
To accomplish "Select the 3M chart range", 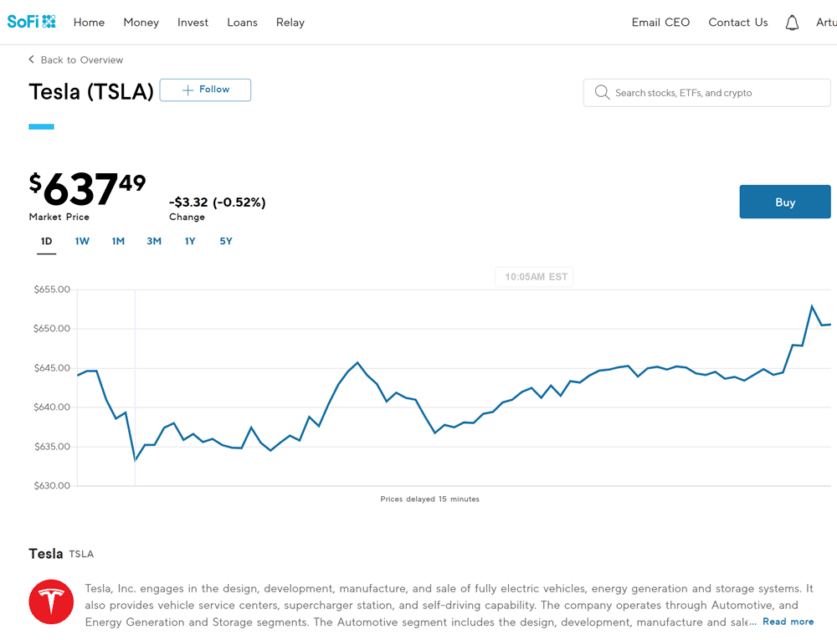I will (154, 241).
